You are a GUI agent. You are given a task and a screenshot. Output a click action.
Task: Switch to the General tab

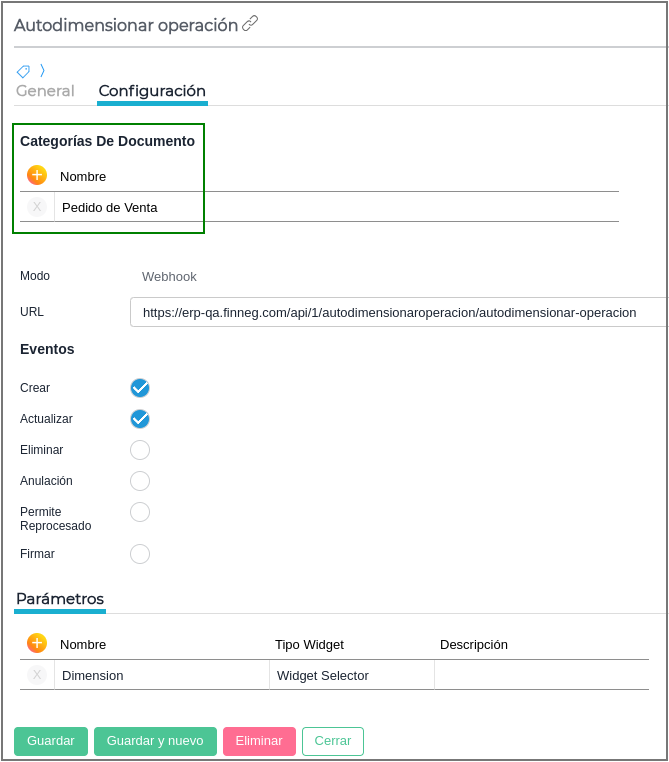45,91
